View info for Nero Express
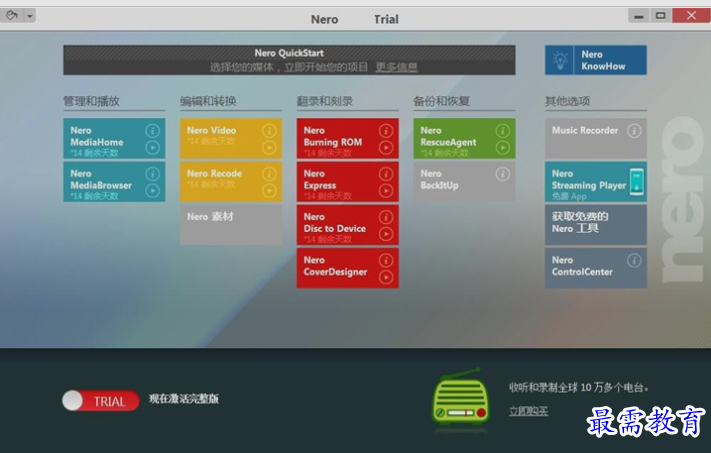Screen dimensions: 711x453 tap(386, 174)
